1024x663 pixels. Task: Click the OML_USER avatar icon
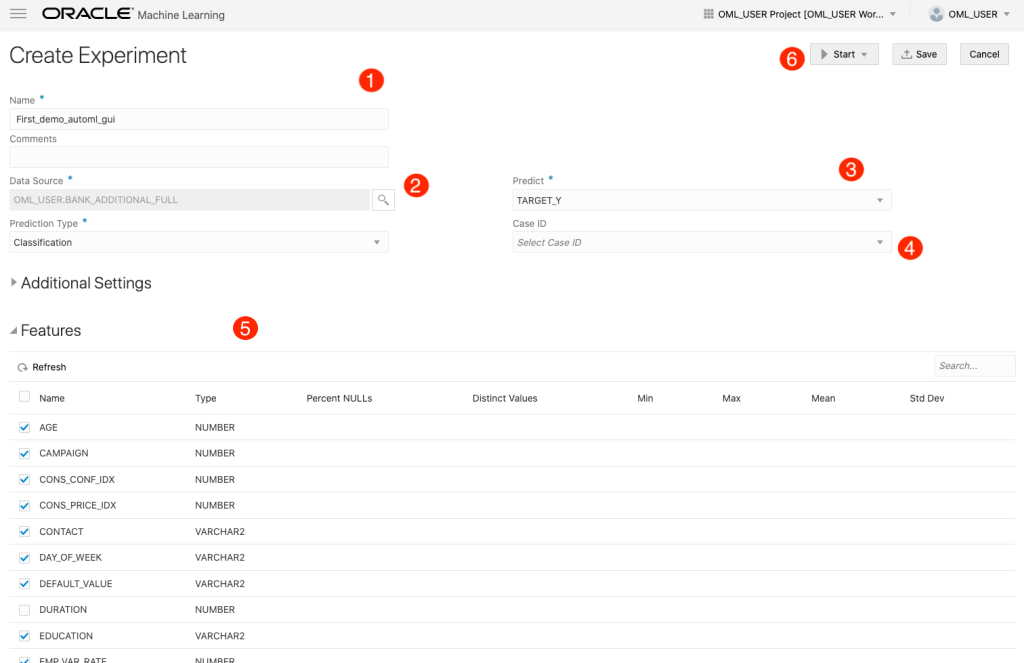click(936, 14)
